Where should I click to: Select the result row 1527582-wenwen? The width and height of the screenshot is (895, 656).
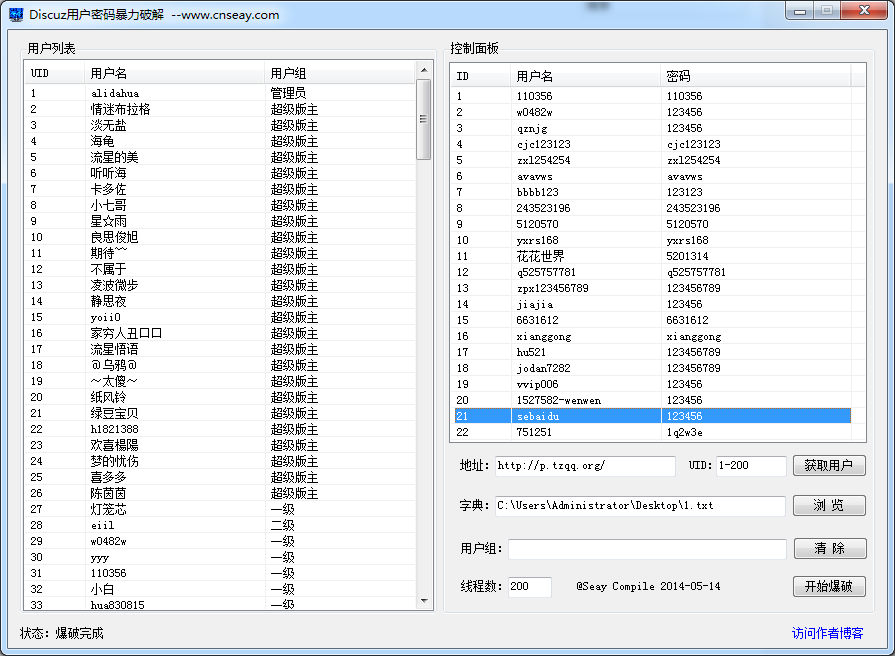pyautogui.click(x=652, y=400)
